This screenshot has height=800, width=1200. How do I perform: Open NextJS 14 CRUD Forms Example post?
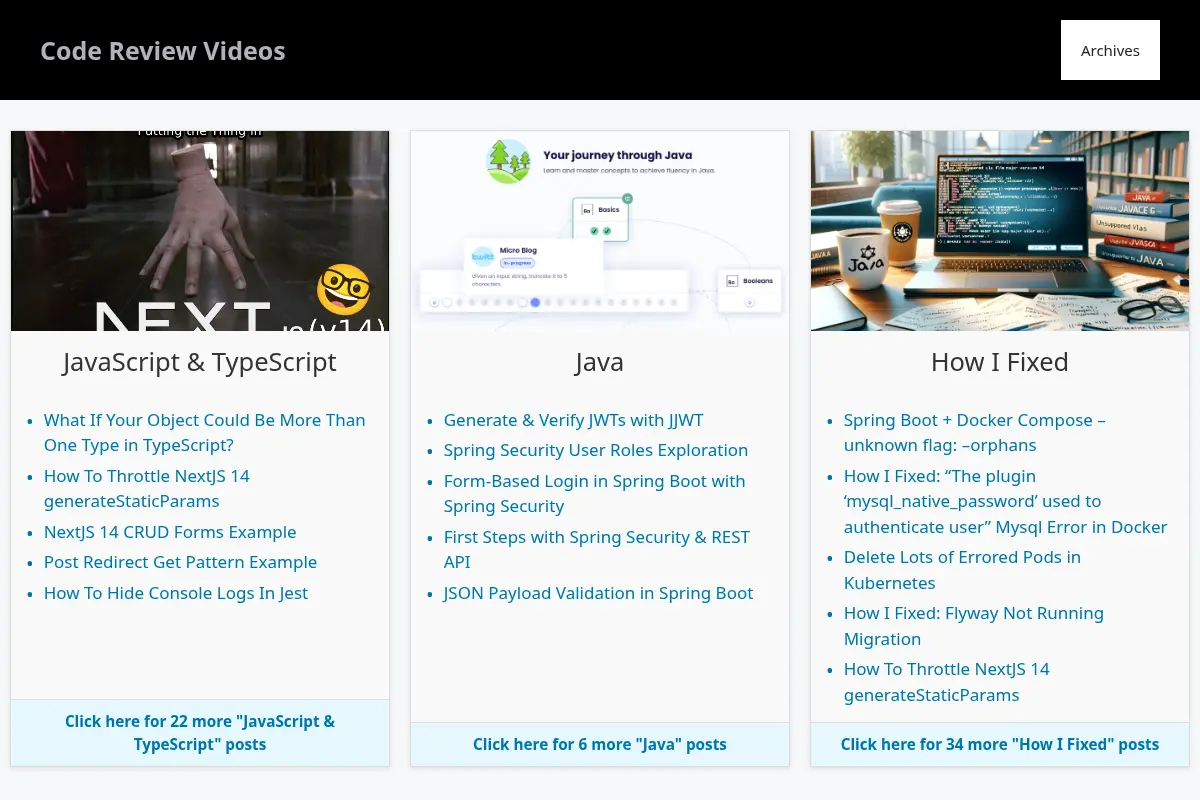(x=170, y=532)
